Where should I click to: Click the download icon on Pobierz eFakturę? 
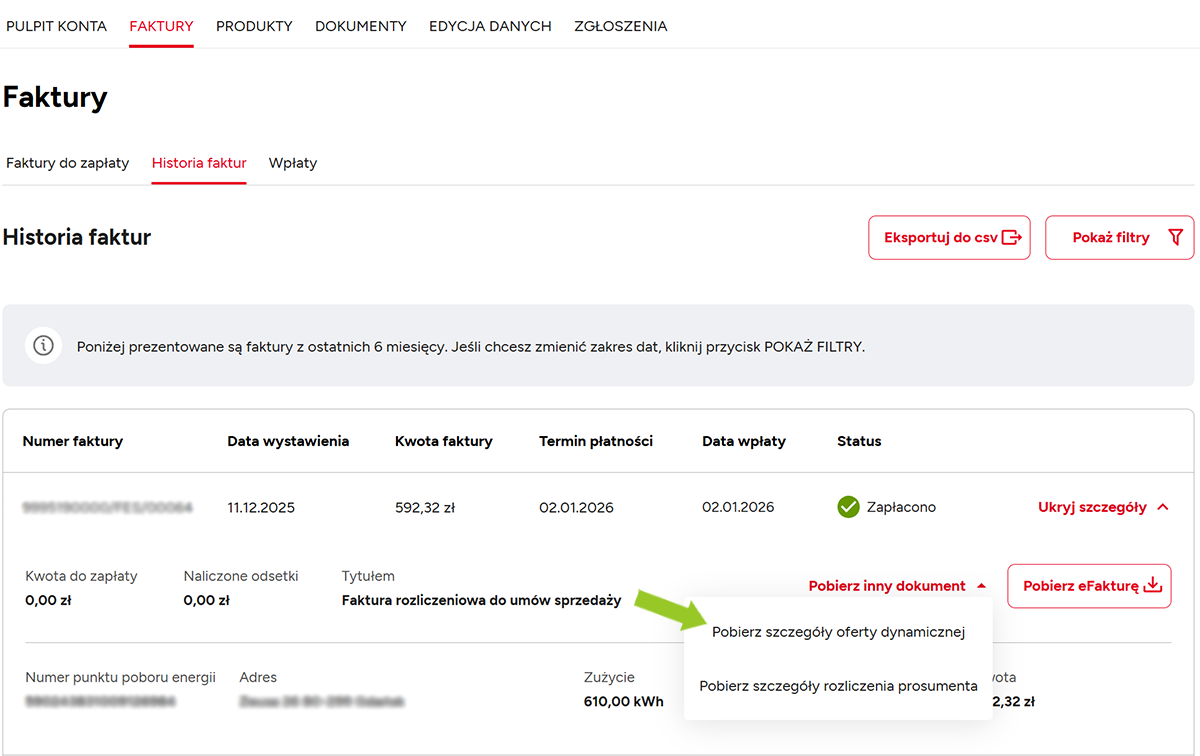point(1153,586)
